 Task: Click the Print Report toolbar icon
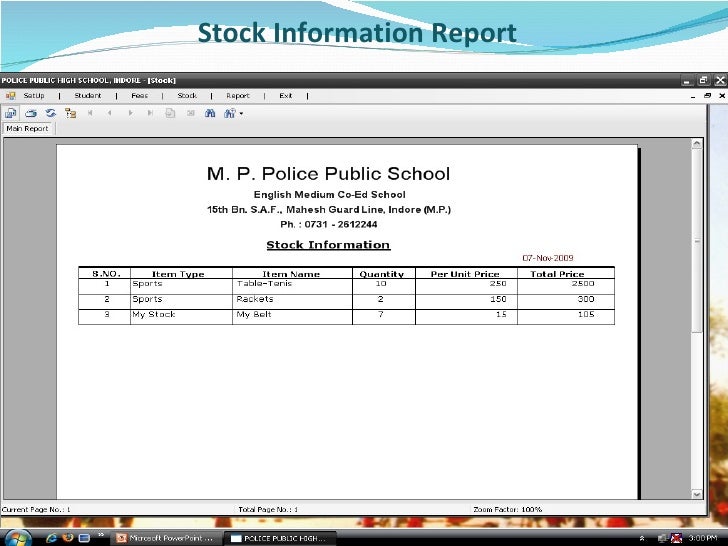31,113
